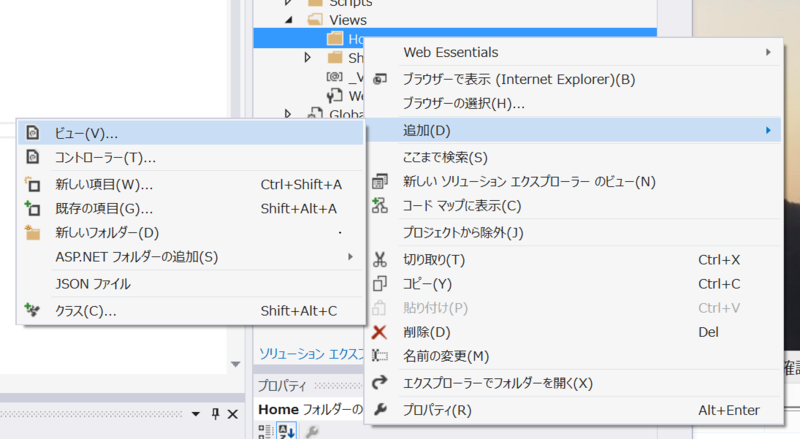Select 削除(D) to delete the folder
Screen dimensions: 800x439
tap(574, 332)
